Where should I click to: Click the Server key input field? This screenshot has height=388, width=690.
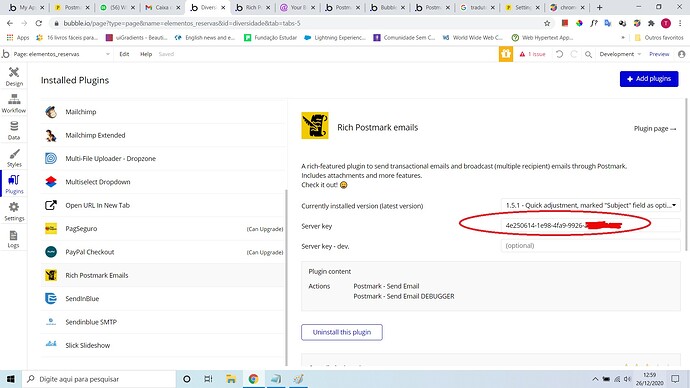[x=591, y=225]
